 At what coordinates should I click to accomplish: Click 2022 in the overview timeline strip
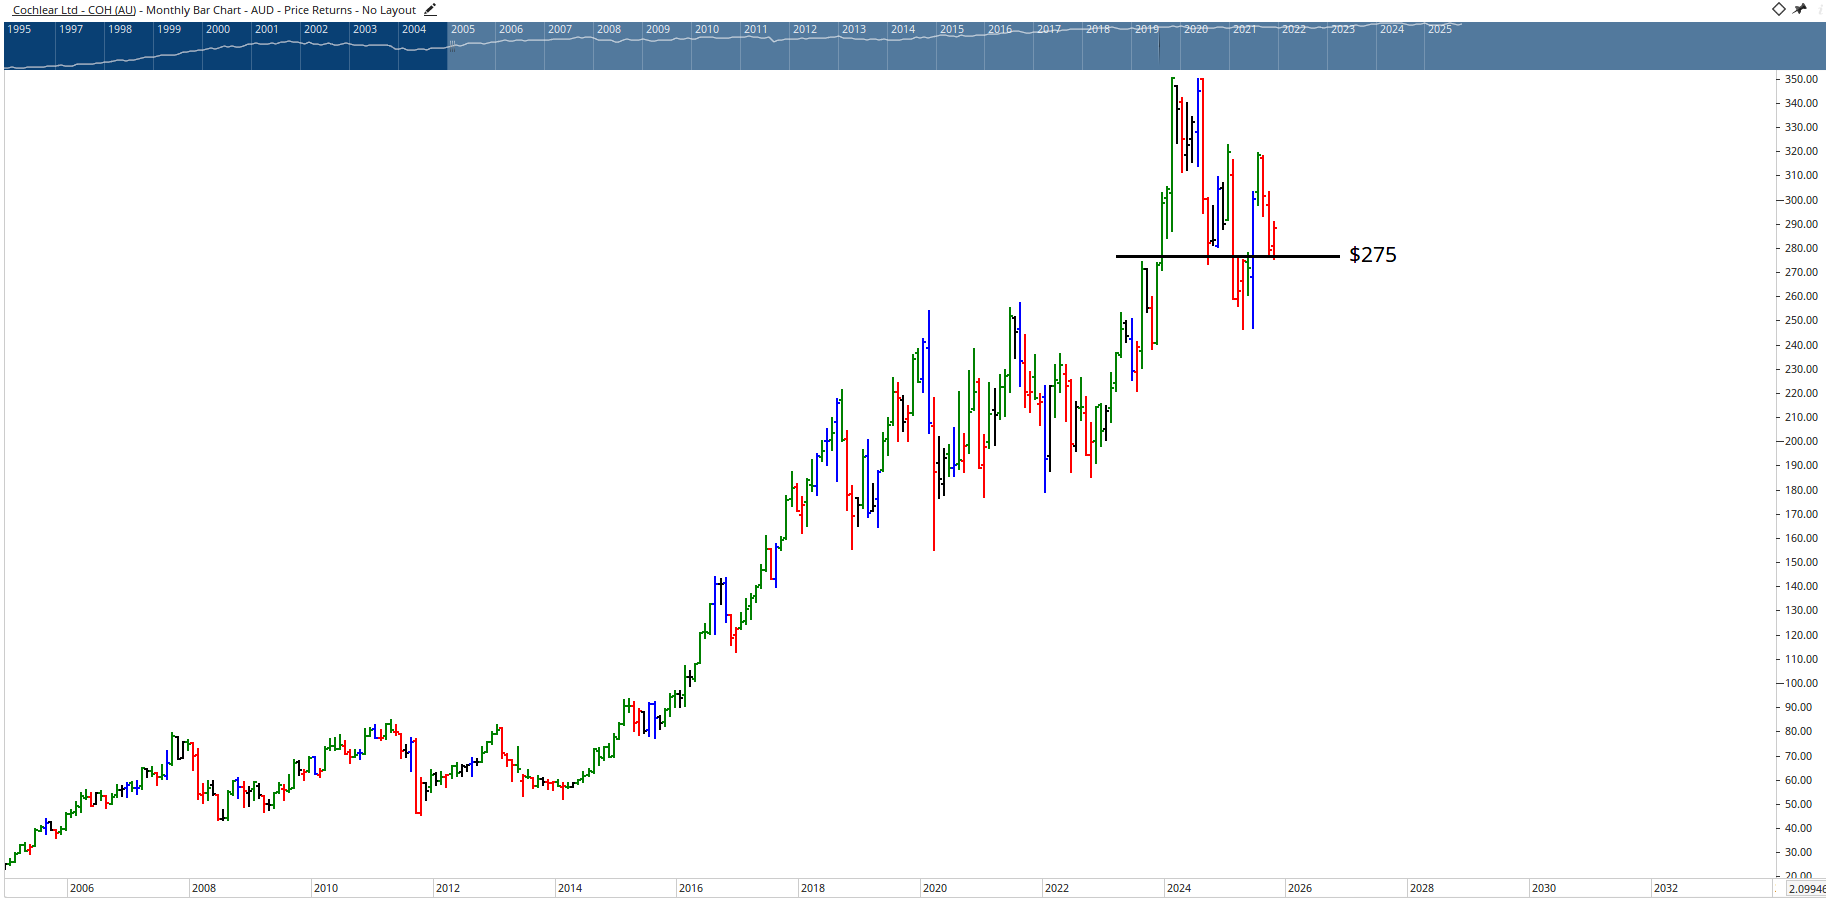coord(1294,29)
